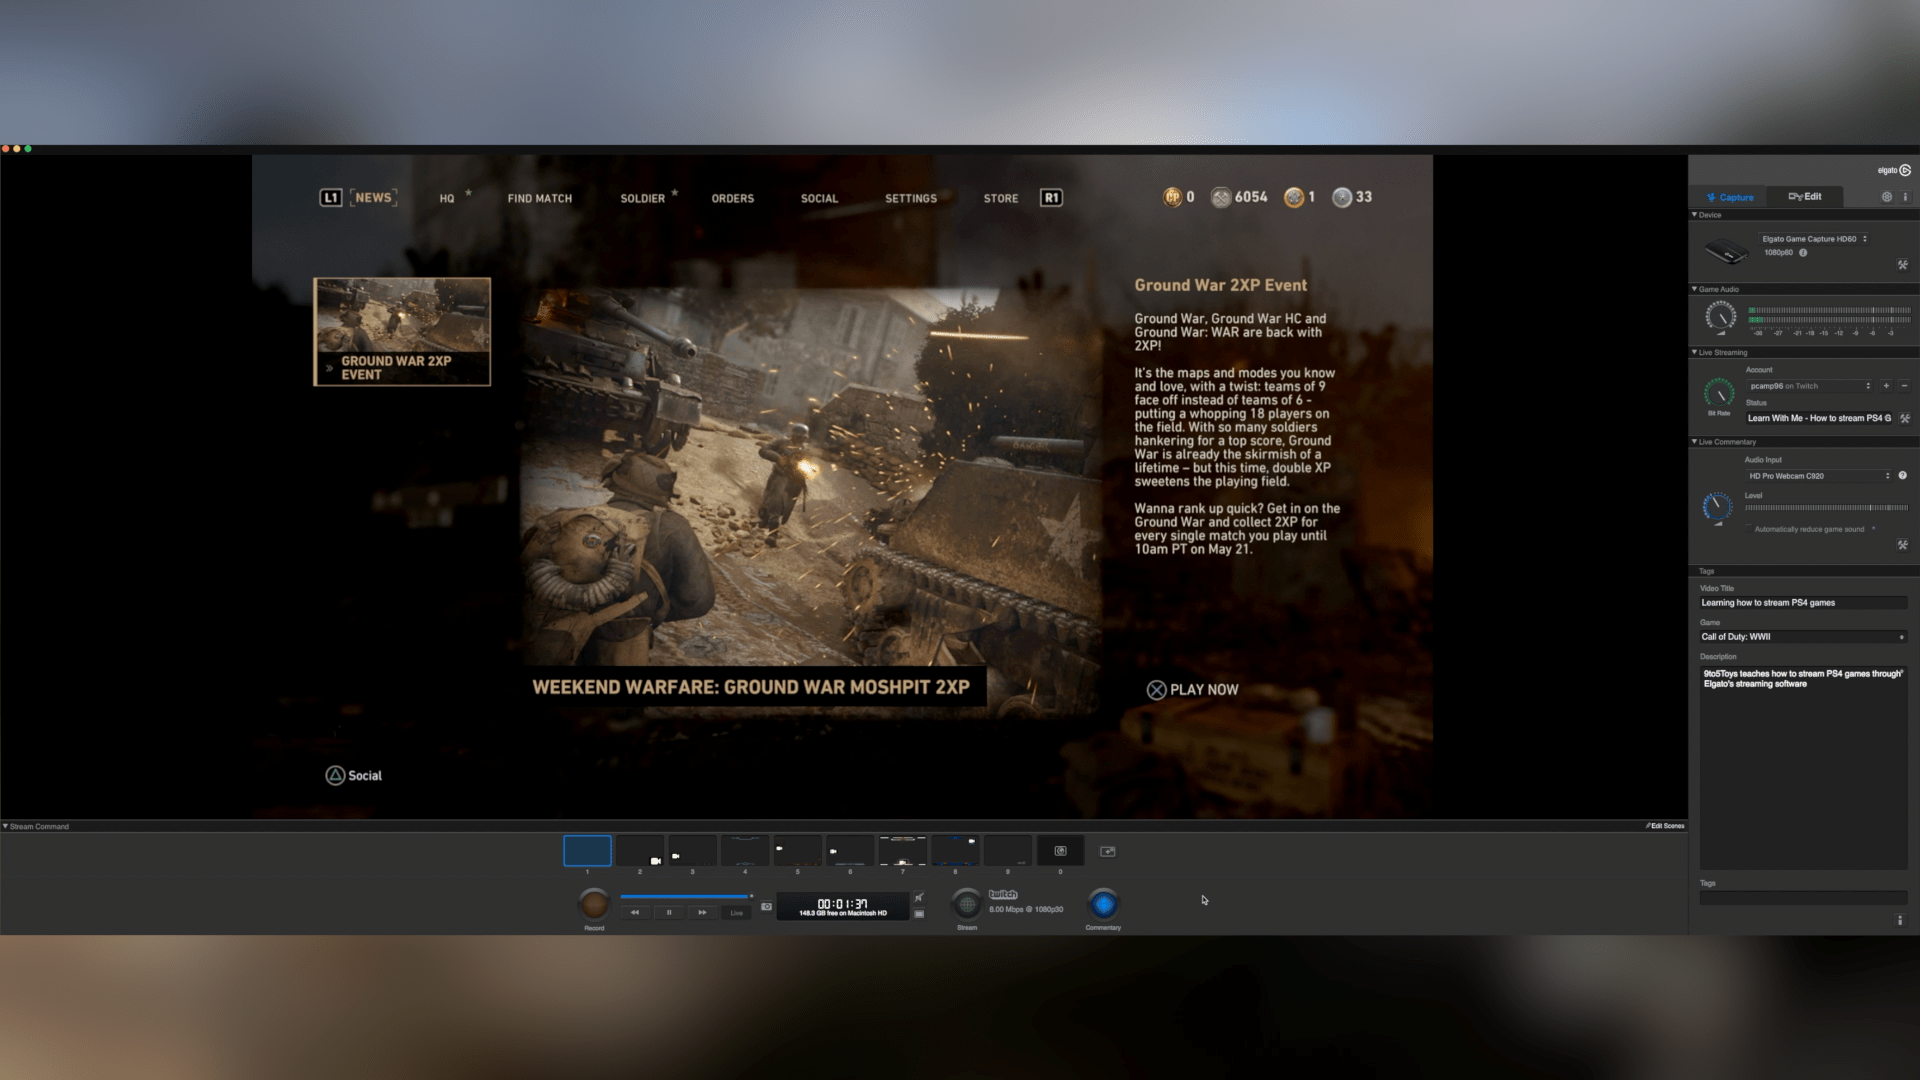Add a streaming account with plus button
The height and width of the screenshot is (1080, 1920).
(x=1886, y=386)
